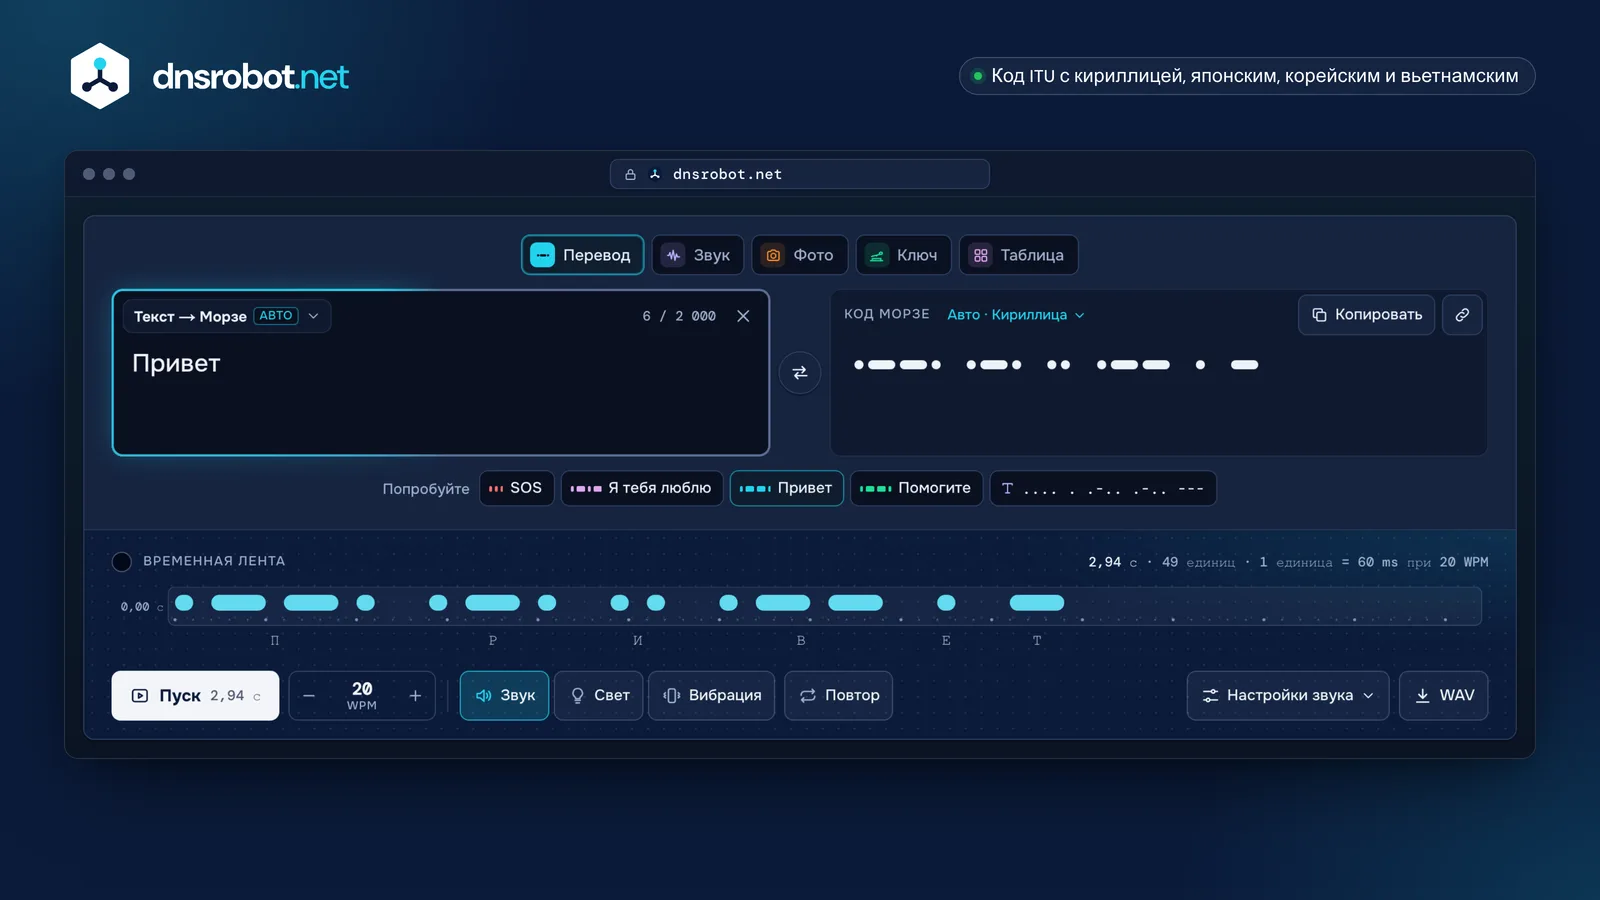
Task: Open the Таблица tab
Action: 1019,255
